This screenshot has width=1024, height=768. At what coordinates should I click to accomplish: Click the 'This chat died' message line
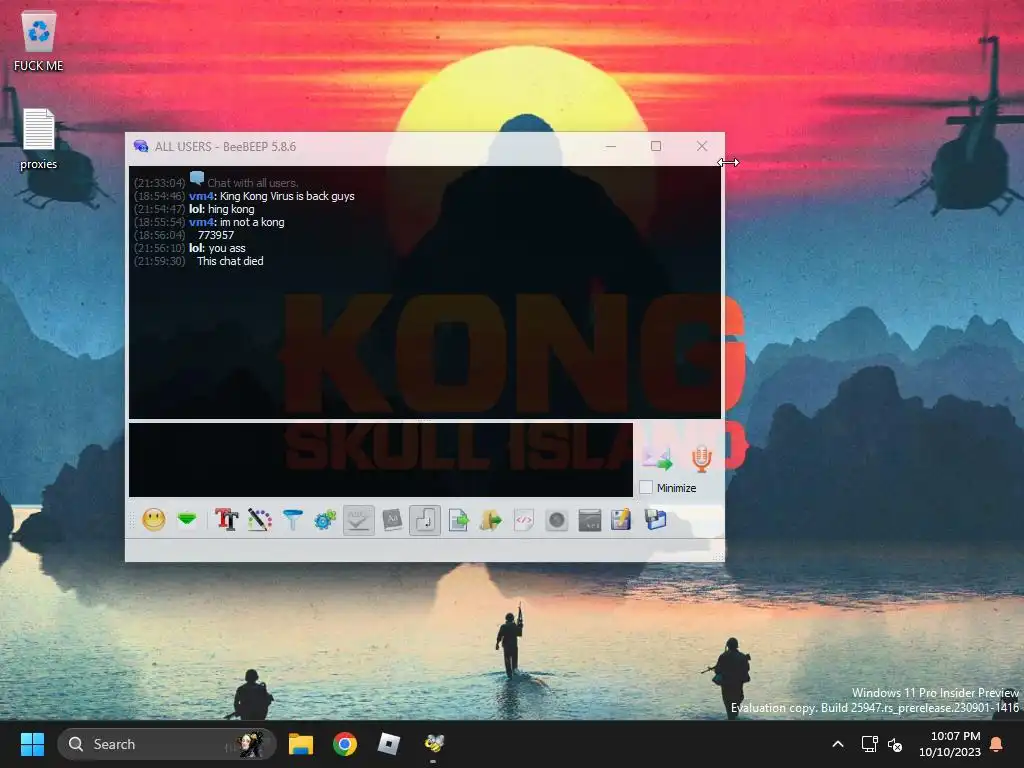(230, 261)
